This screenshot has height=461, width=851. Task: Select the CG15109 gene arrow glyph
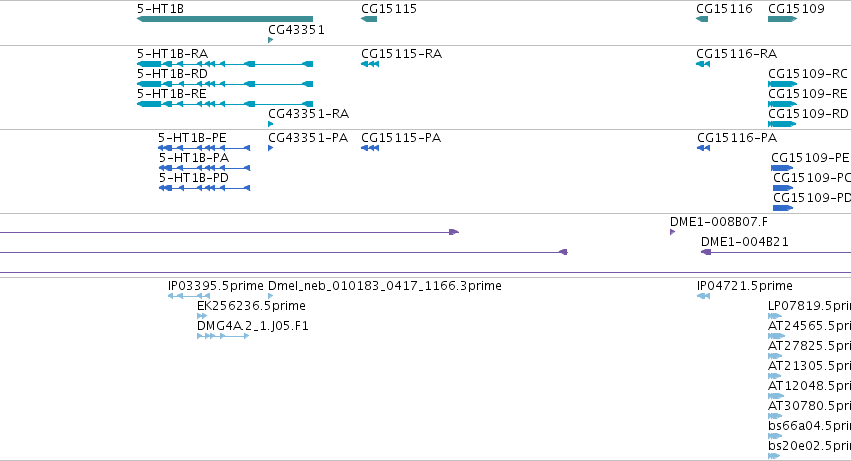783,19
